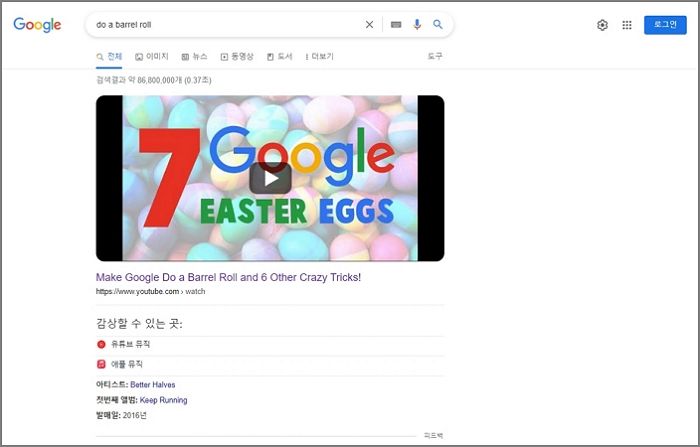Open the on-screen keyboard icon
700x447 pixels.
[x=396, y=25]
